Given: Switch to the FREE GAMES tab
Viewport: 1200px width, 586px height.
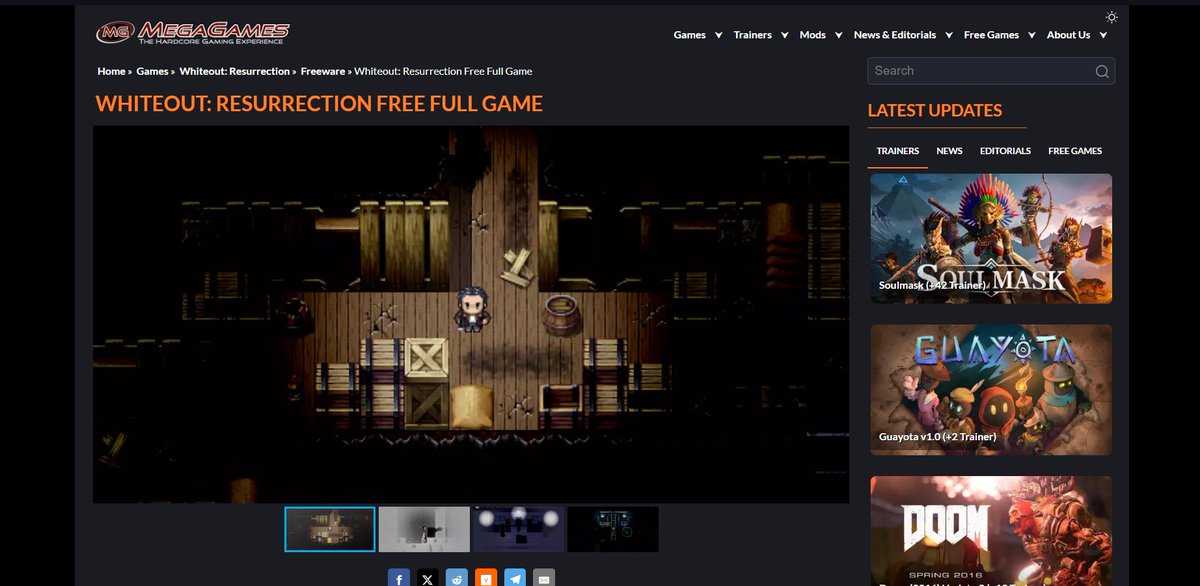Looking at the screenshot, I should [1075, 151].
